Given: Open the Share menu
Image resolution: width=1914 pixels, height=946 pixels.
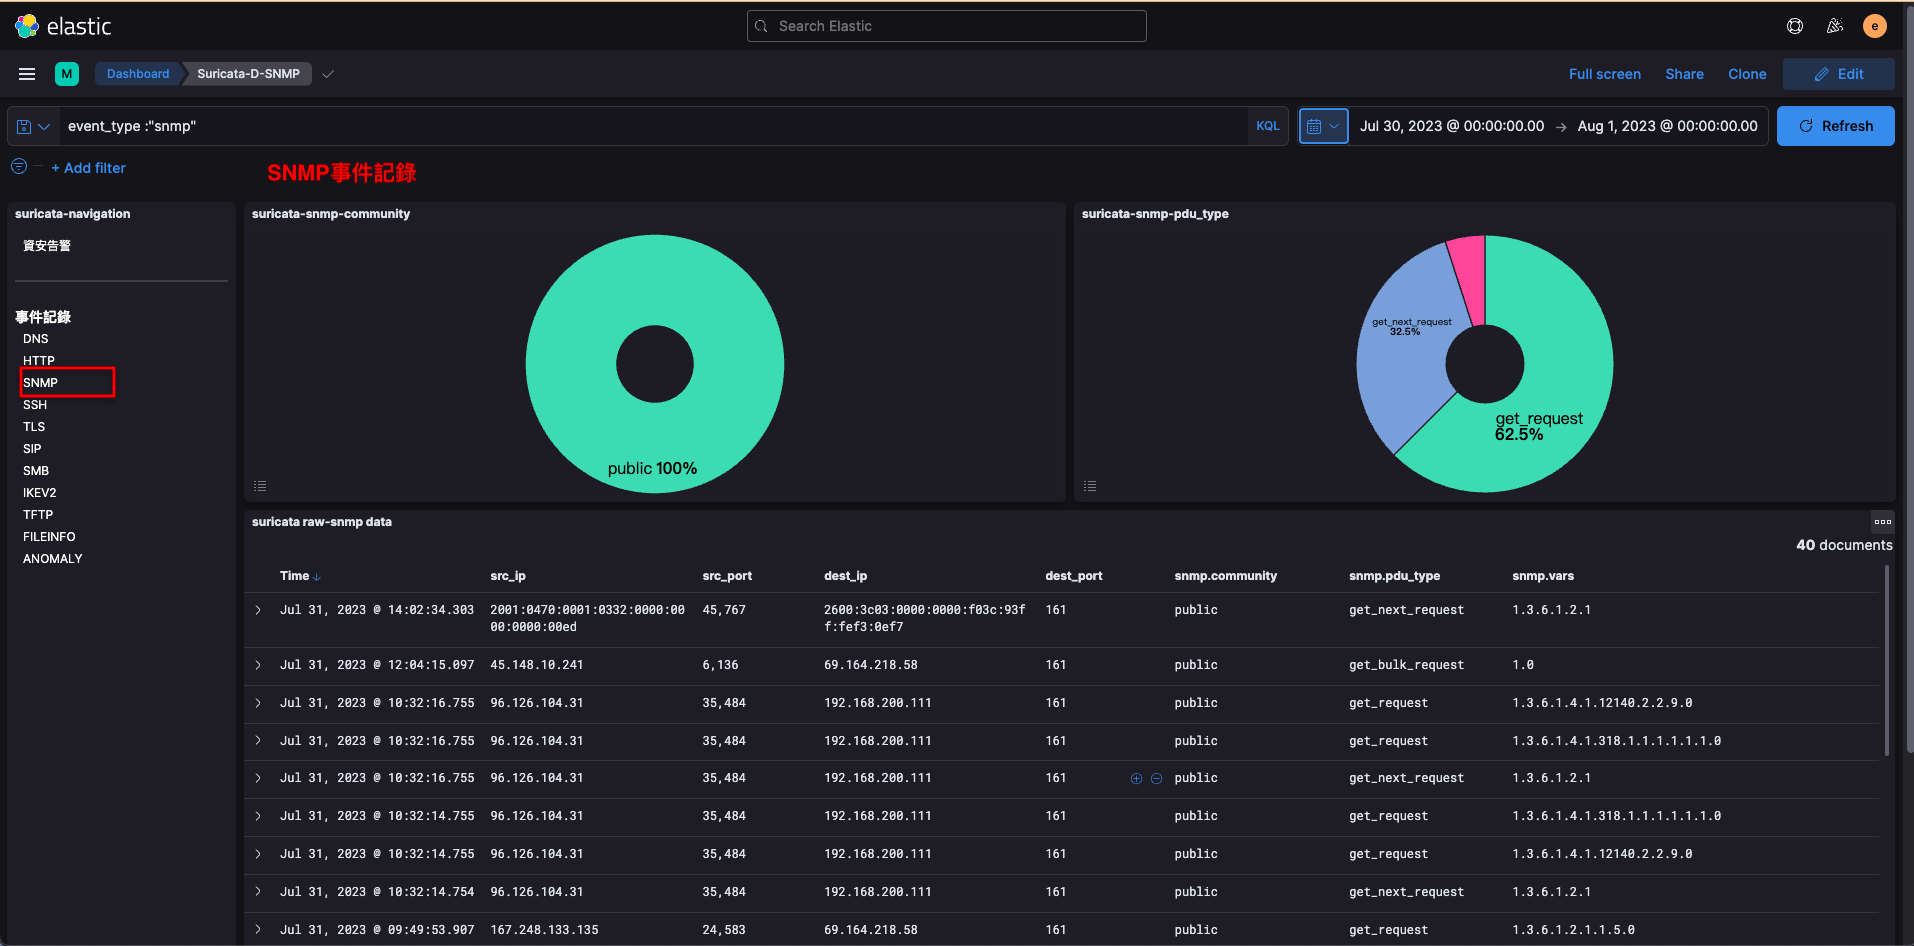Looking at the screenshot, I should (x=1684, y=74).
